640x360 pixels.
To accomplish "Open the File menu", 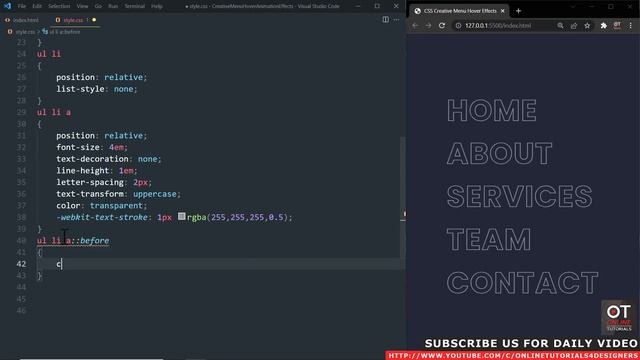I will click(22, 6).
